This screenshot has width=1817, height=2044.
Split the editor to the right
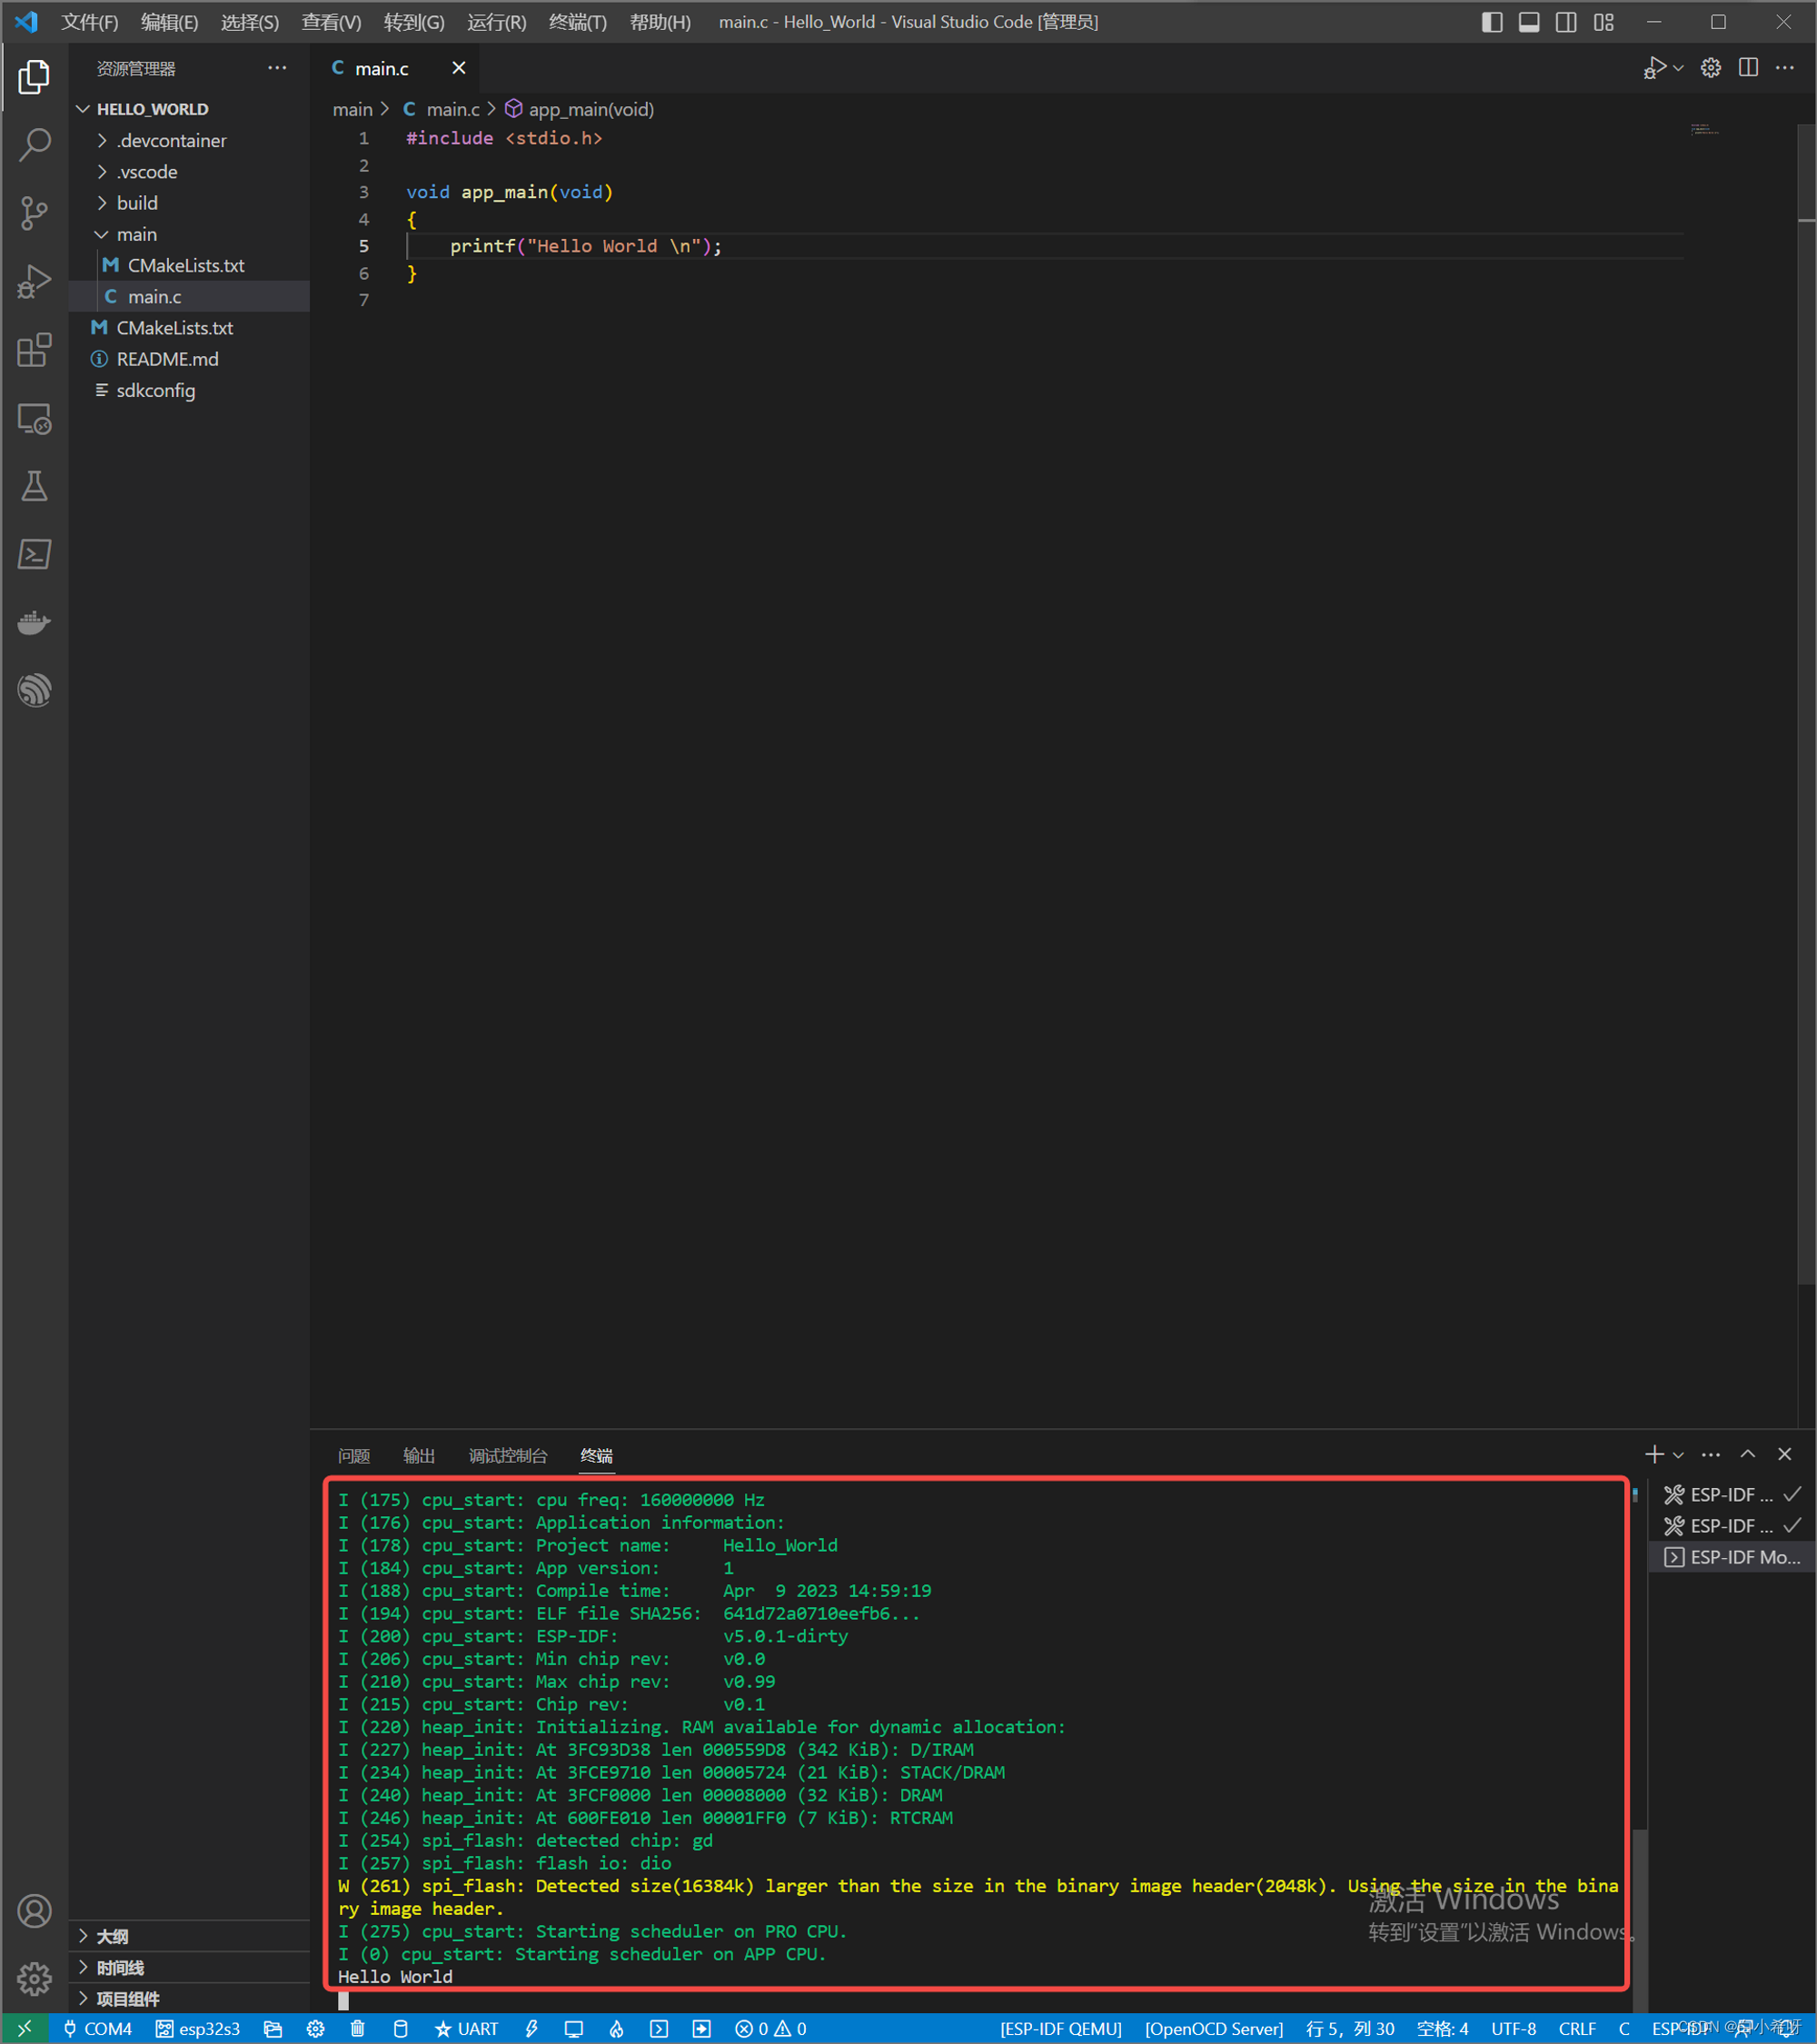point(1748,67)
